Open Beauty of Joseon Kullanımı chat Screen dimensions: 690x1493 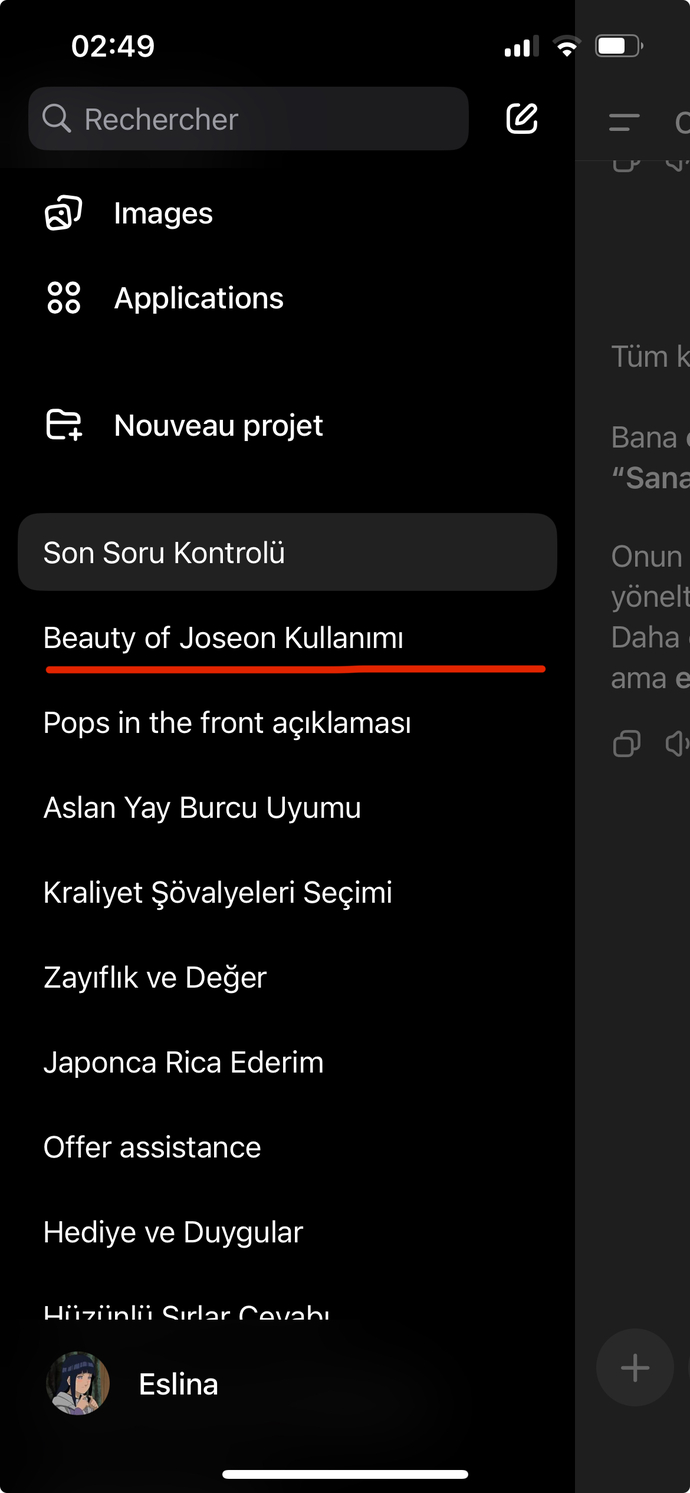tap(223, 638)
